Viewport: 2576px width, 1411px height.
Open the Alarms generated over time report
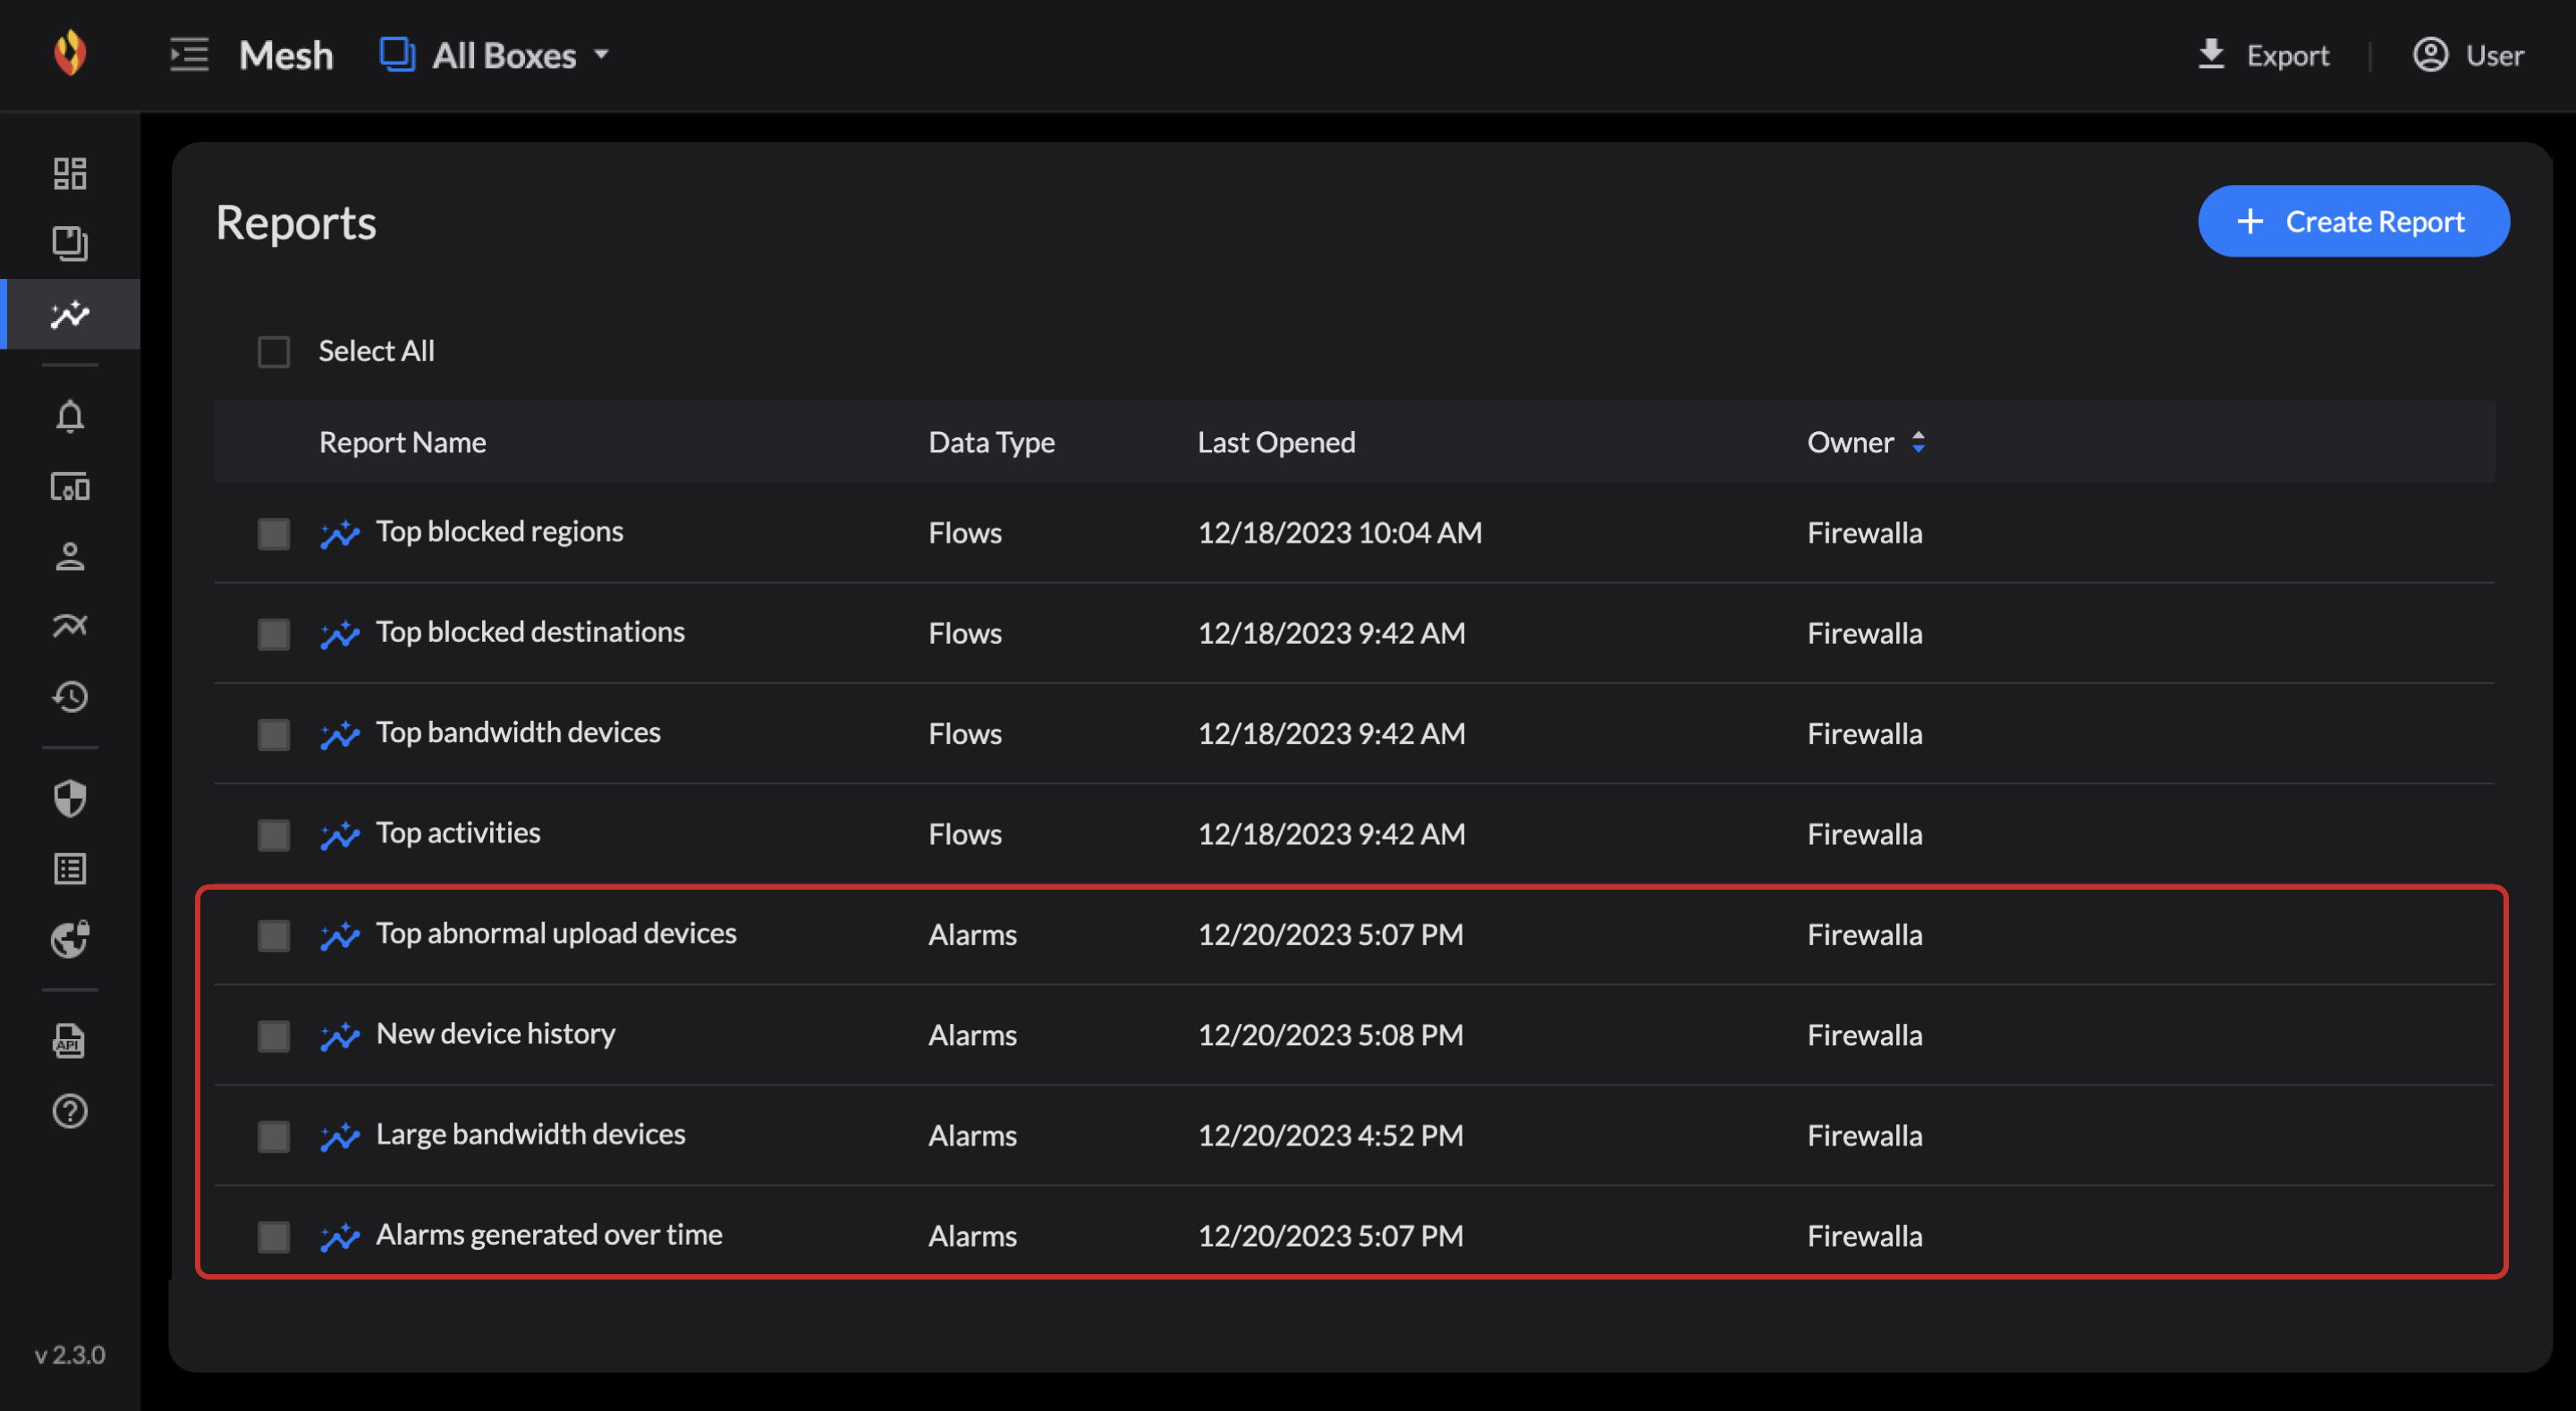coord(549,1235)
